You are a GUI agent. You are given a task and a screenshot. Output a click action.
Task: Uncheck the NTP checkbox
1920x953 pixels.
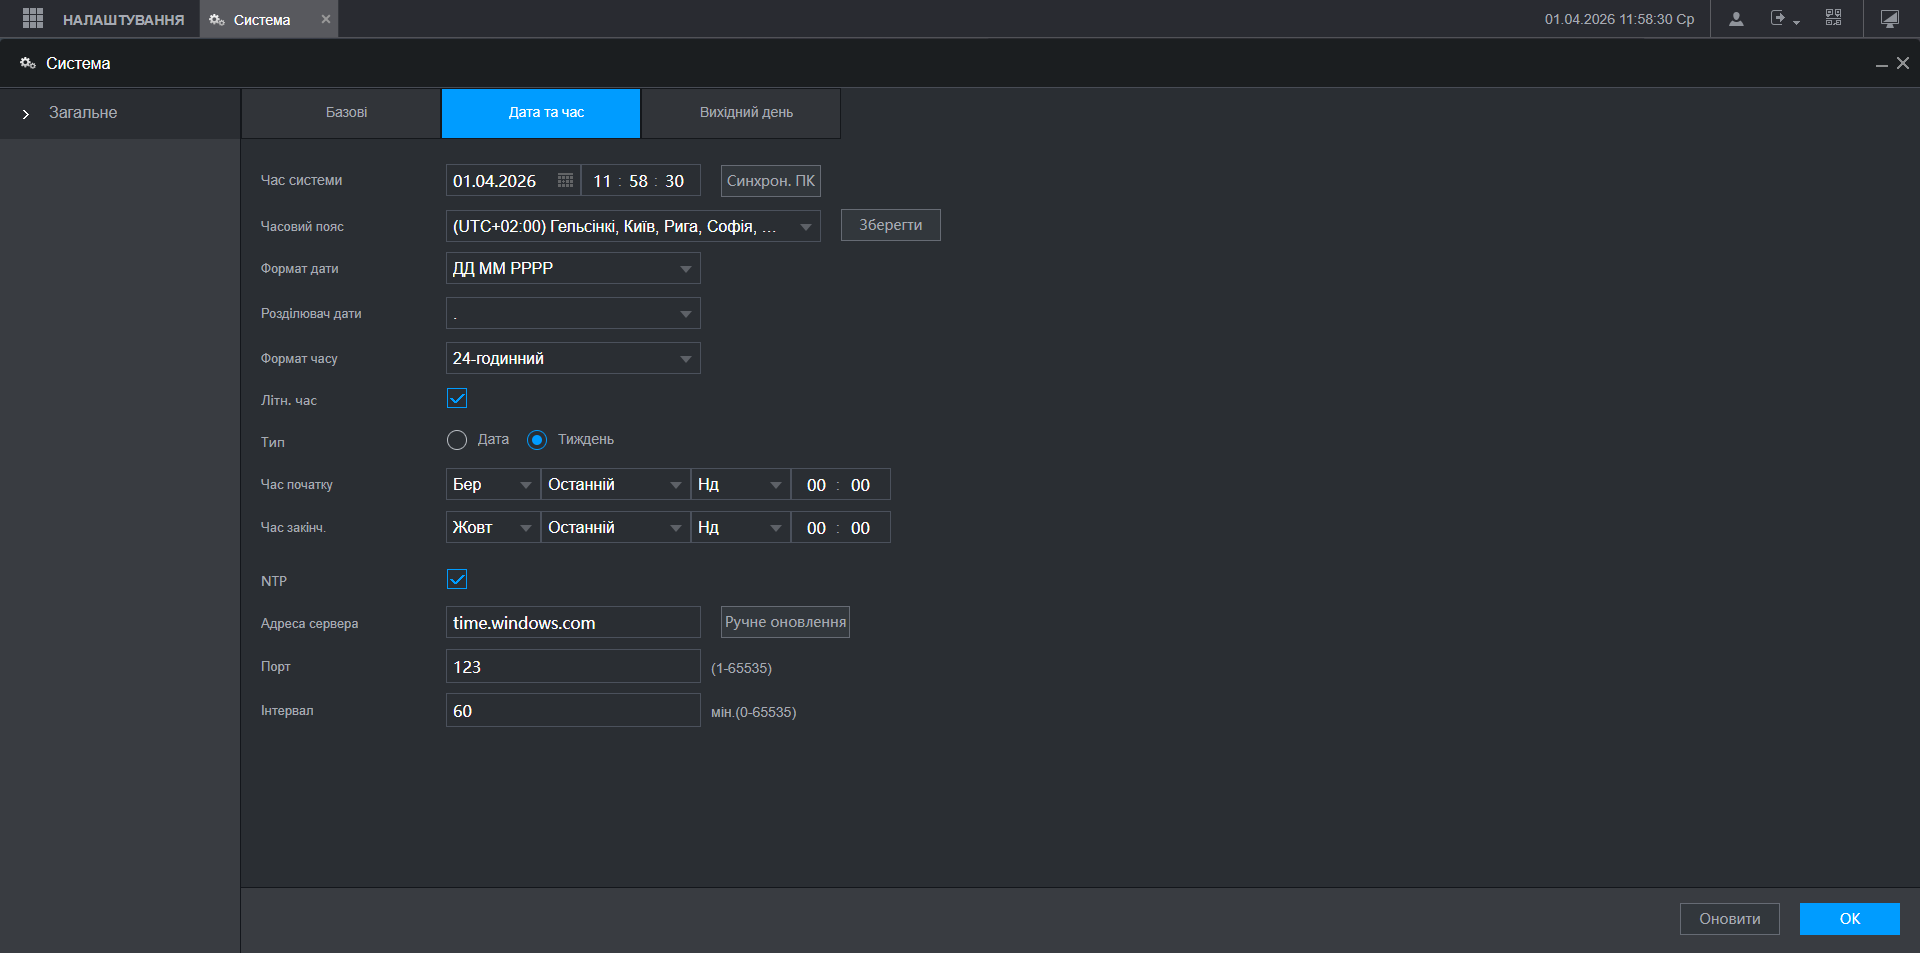click(x=457, y=580)
